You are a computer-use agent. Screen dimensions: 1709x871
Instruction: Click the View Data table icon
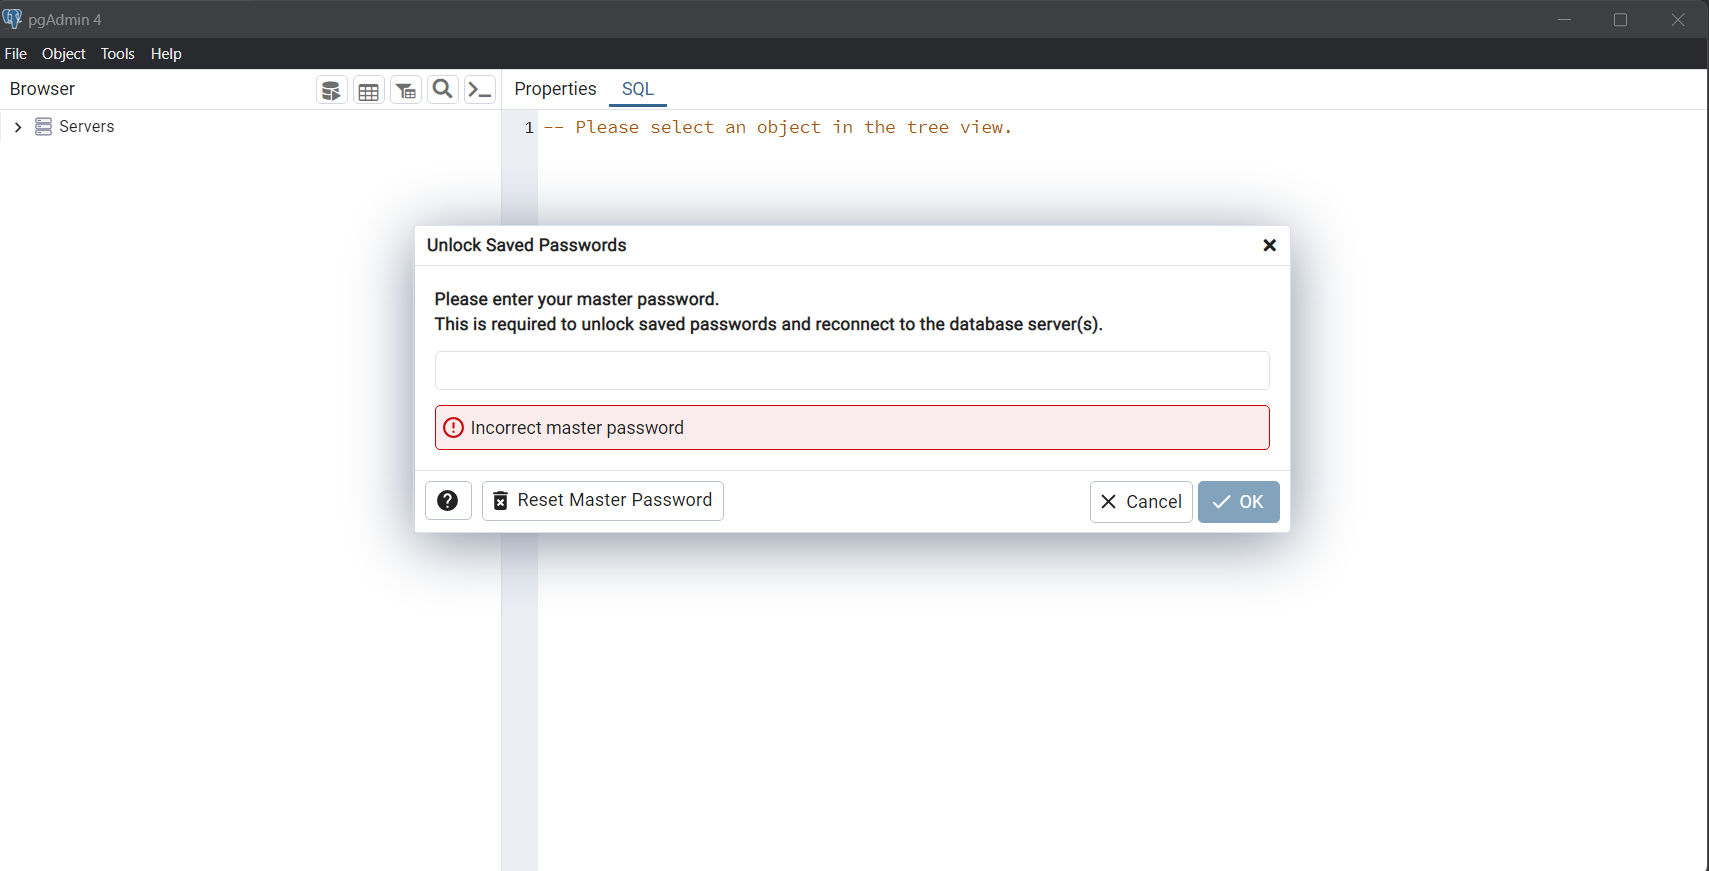pos(368,90)
